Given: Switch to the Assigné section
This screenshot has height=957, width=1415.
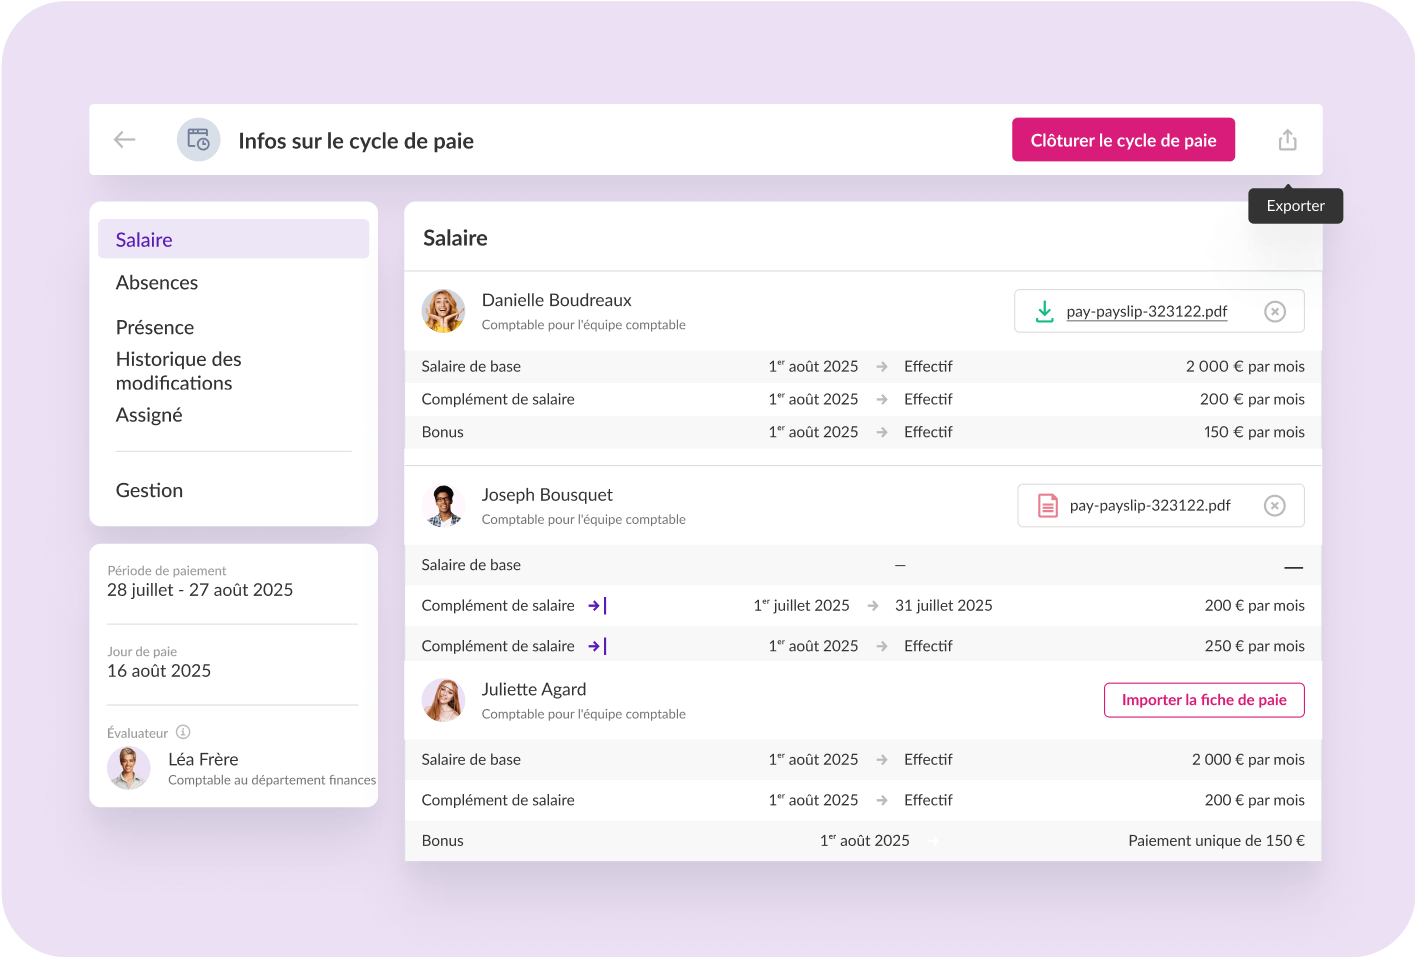Looking at the screenshot, I should tap(149, 415).
